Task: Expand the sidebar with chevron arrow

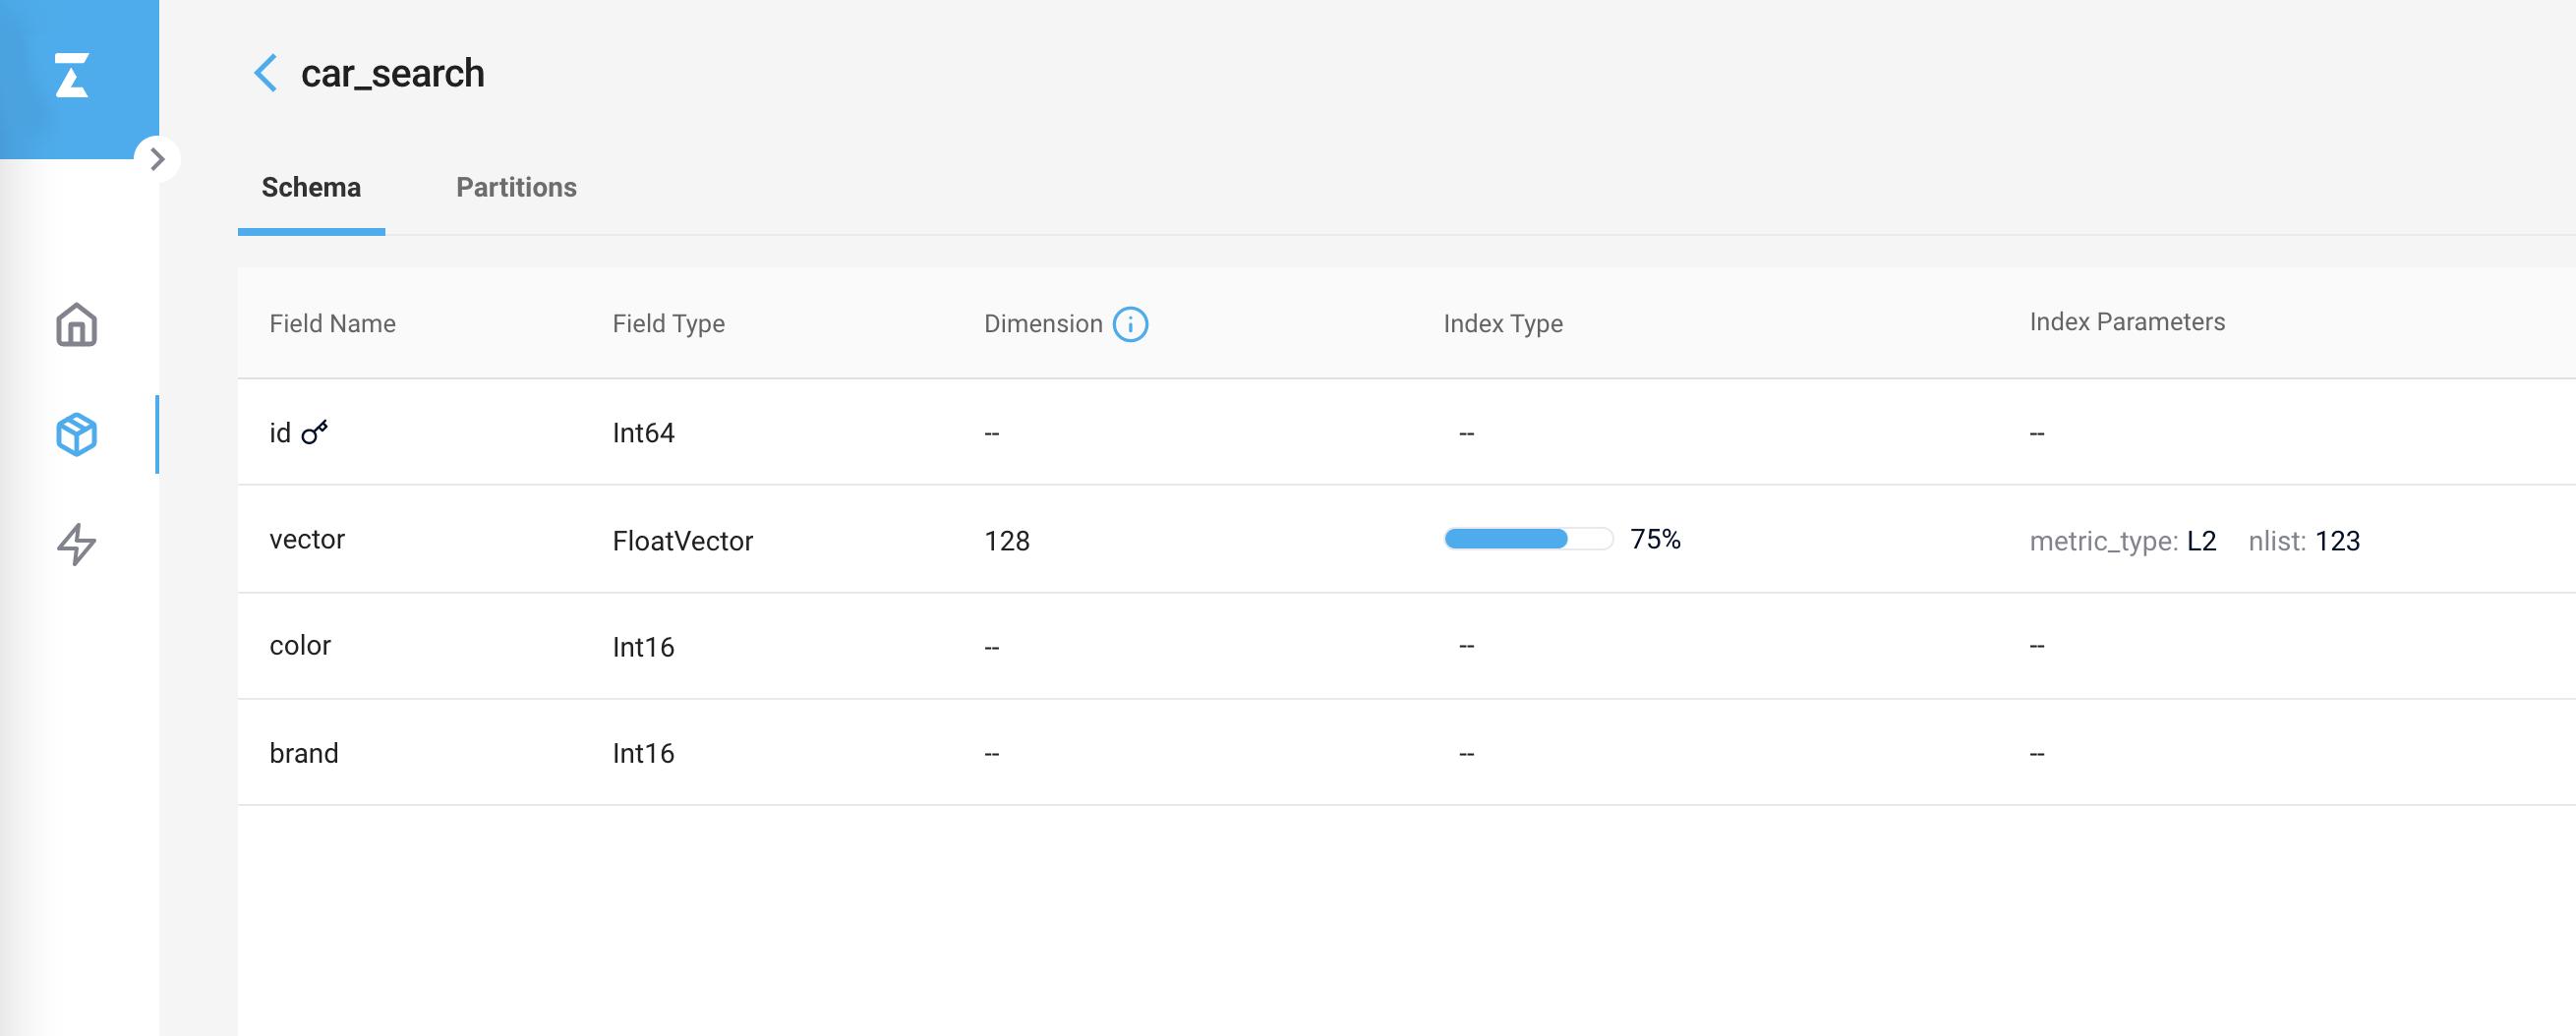Action: (157, 159)
